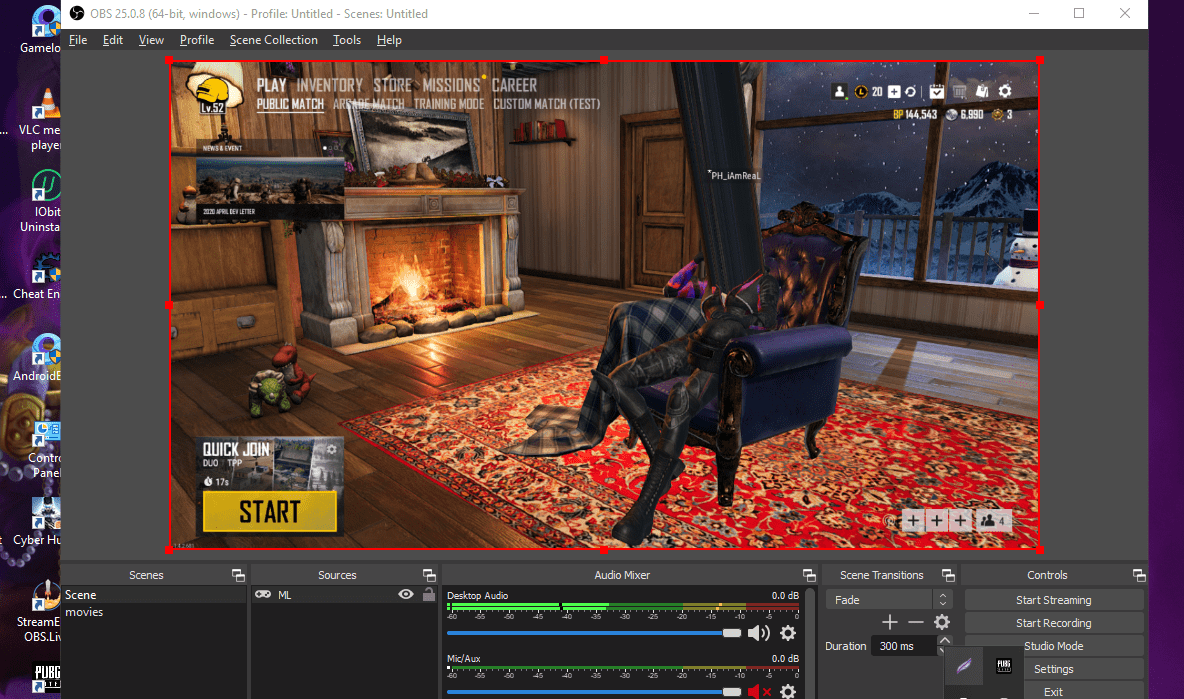Increase Duration with up arrow
Viewport: 1184px width, 699px height.
[x=945, y=640]
